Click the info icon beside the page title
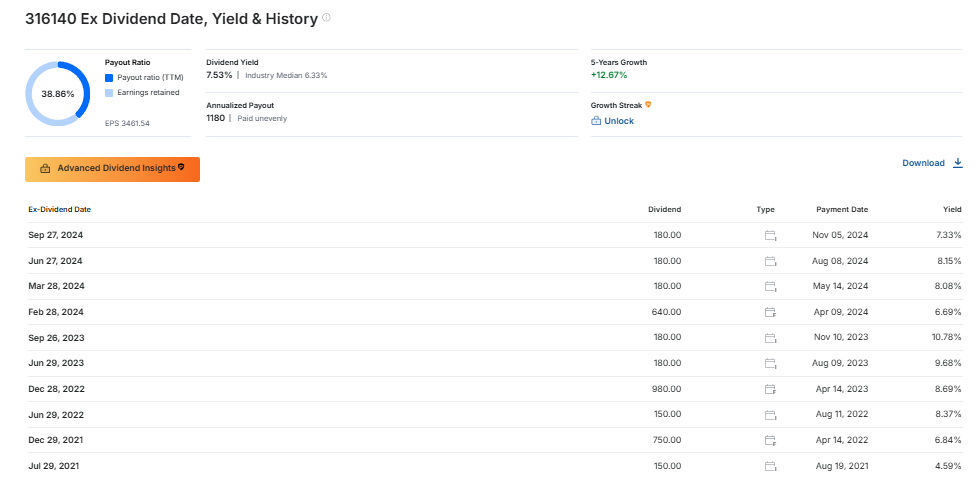Screen dimensions: 977x477 click(x=326, y=18)
